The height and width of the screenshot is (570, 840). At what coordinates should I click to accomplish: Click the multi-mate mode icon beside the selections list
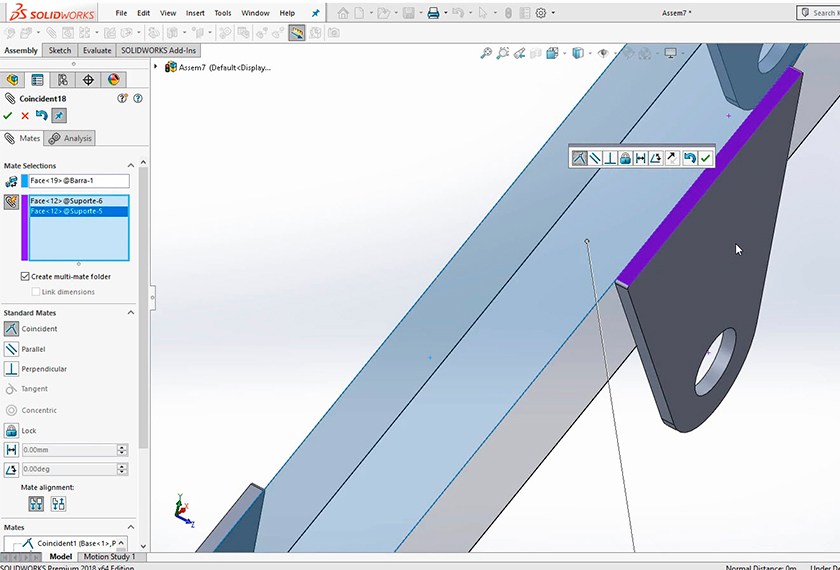click(x=12, y=202)
